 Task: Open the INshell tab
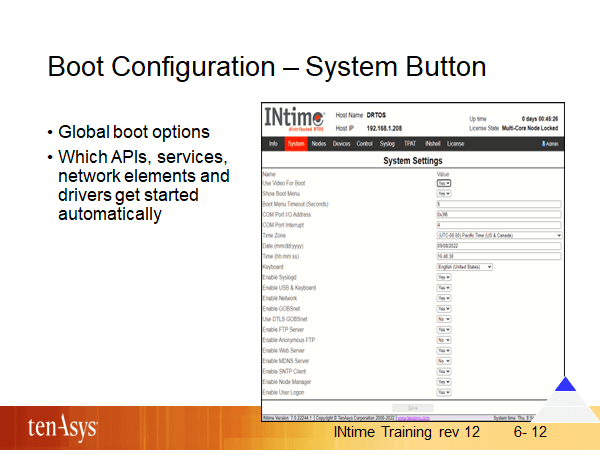[432, 144]
